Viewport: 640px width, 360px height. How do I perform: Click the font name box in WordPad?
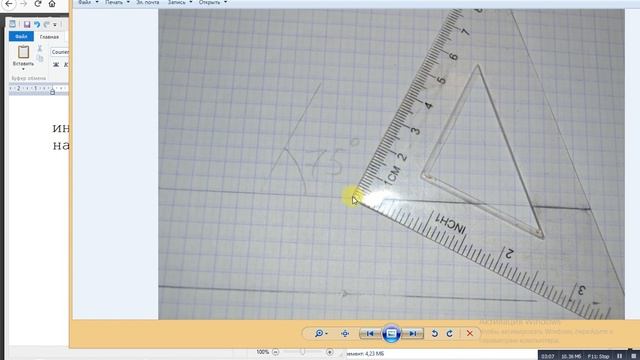click(x=60, y=52)
